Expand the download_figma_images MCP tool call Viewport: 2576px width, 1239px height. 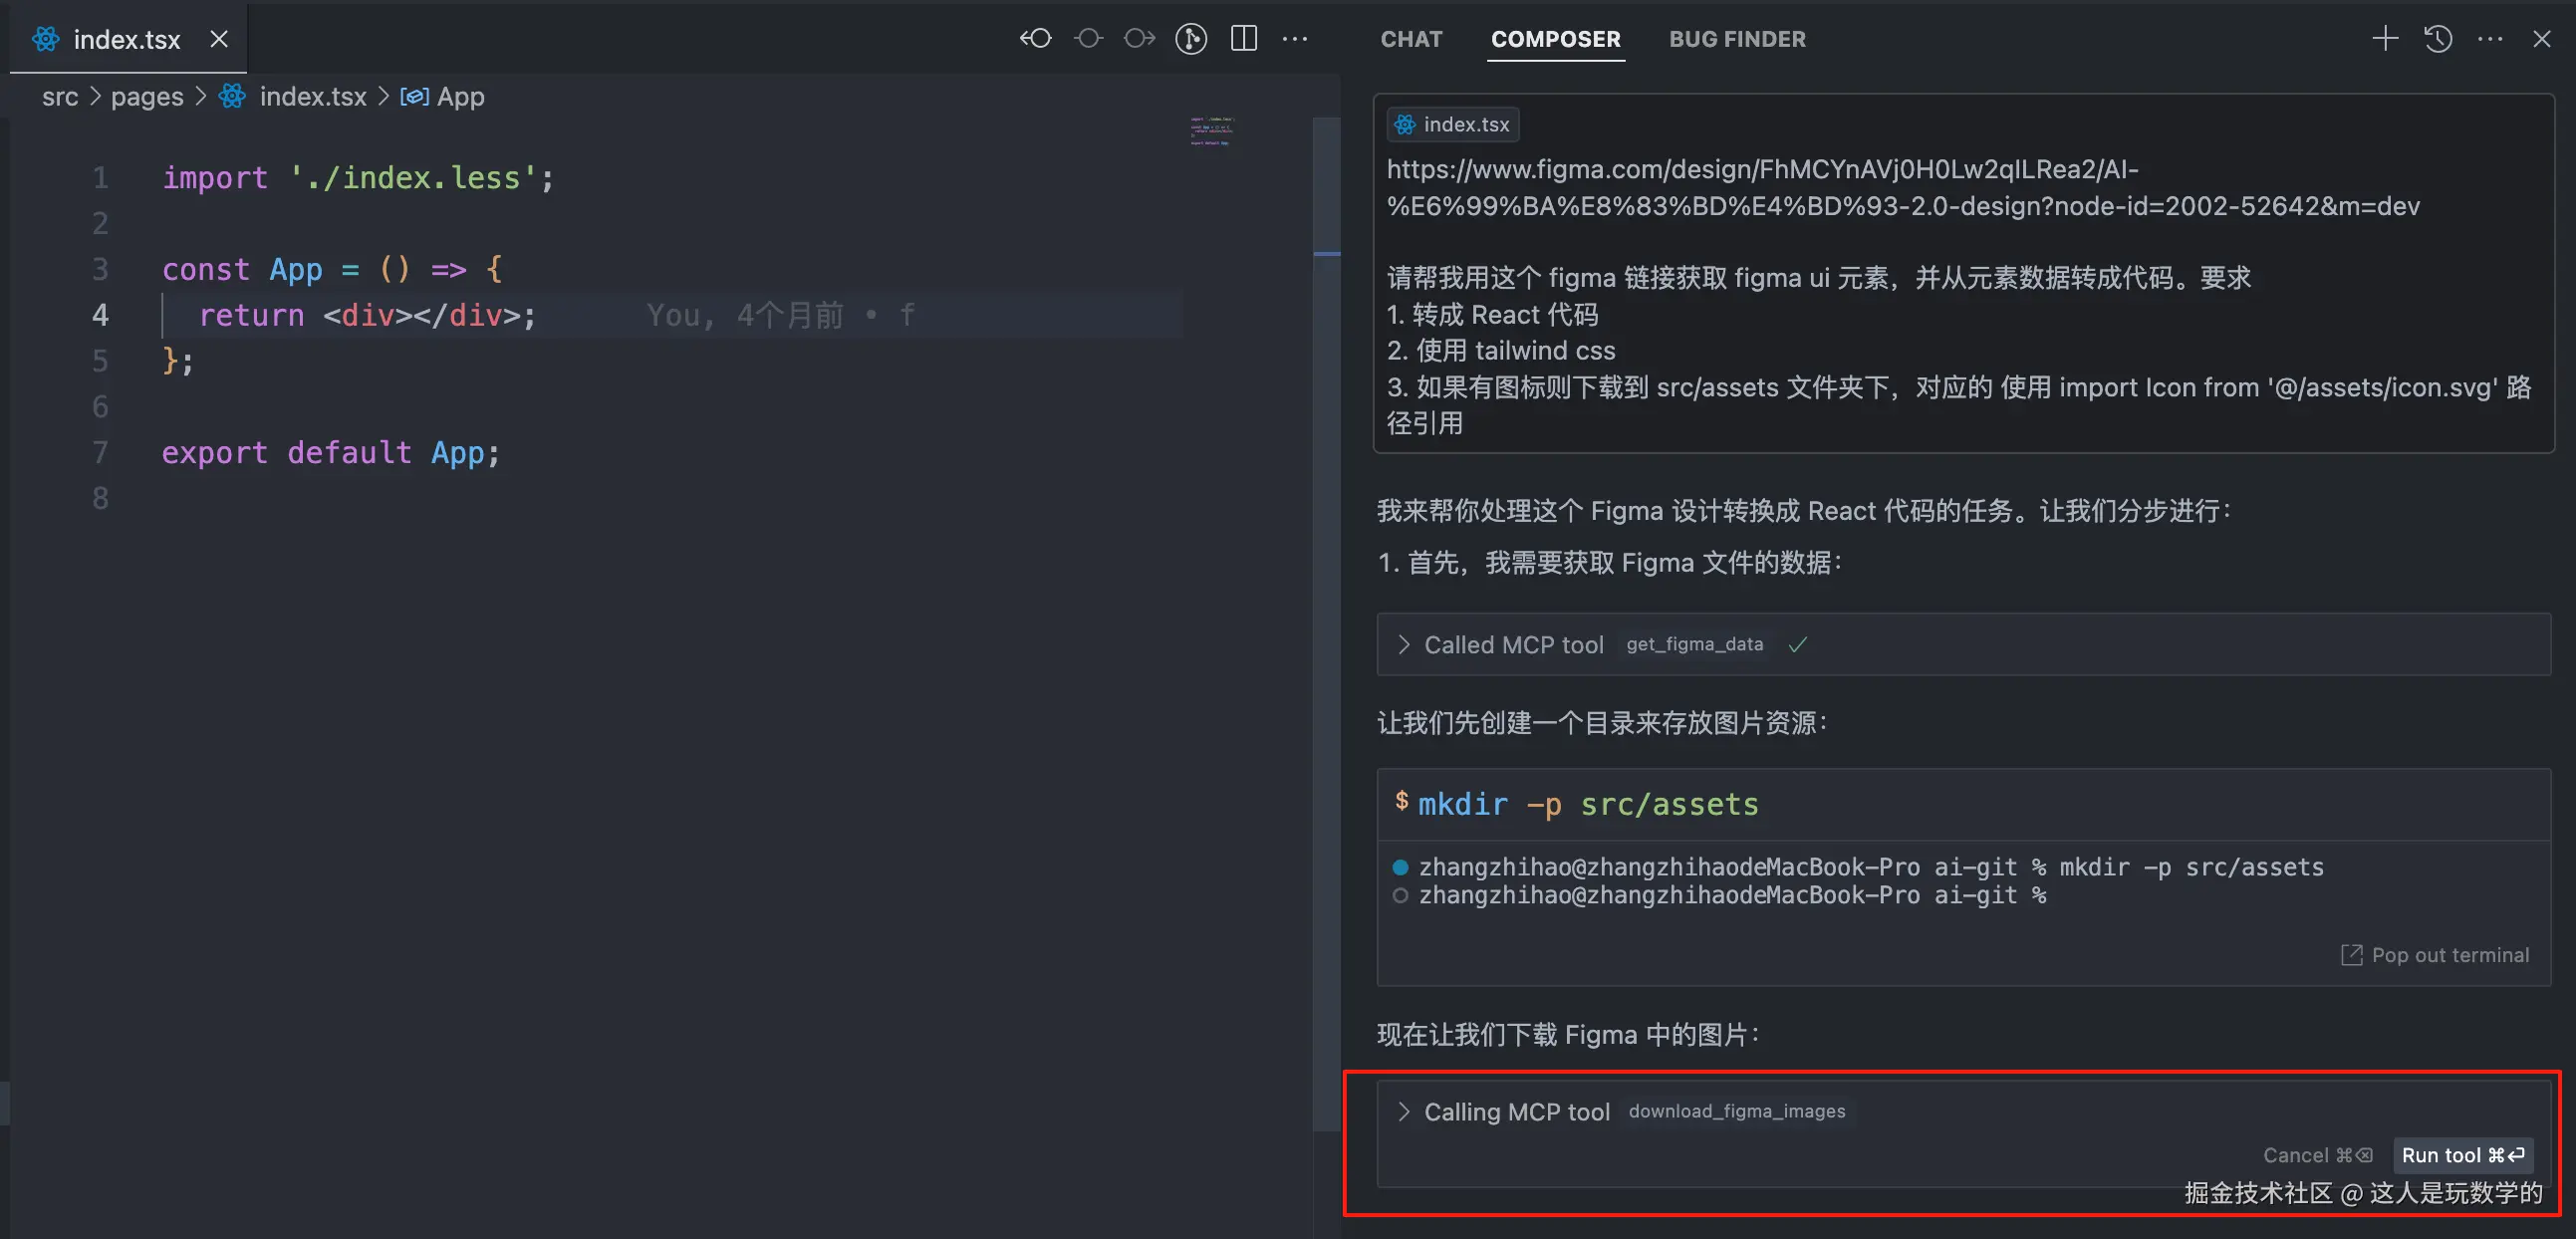click(1404, 1112)
